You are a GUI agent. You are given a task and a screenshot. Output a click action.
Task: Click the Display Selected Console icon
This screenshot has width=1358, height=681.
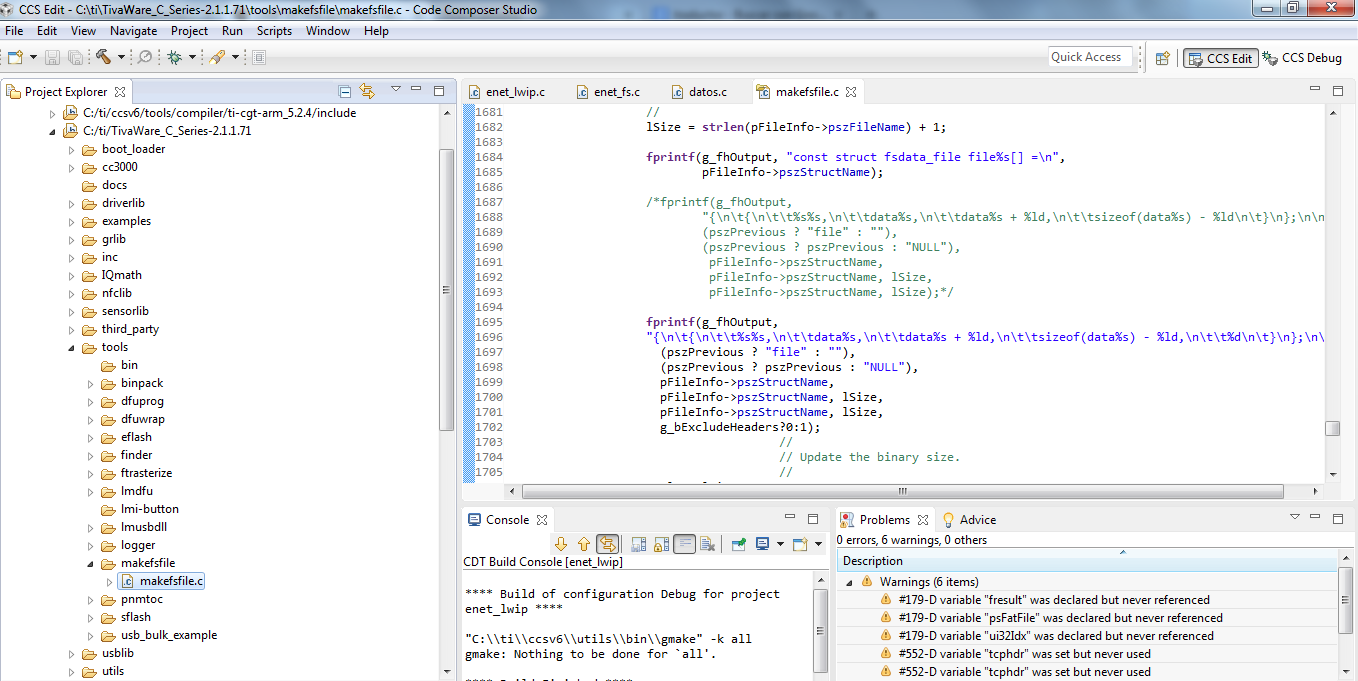pyautogui.click(x=763, y=544)
